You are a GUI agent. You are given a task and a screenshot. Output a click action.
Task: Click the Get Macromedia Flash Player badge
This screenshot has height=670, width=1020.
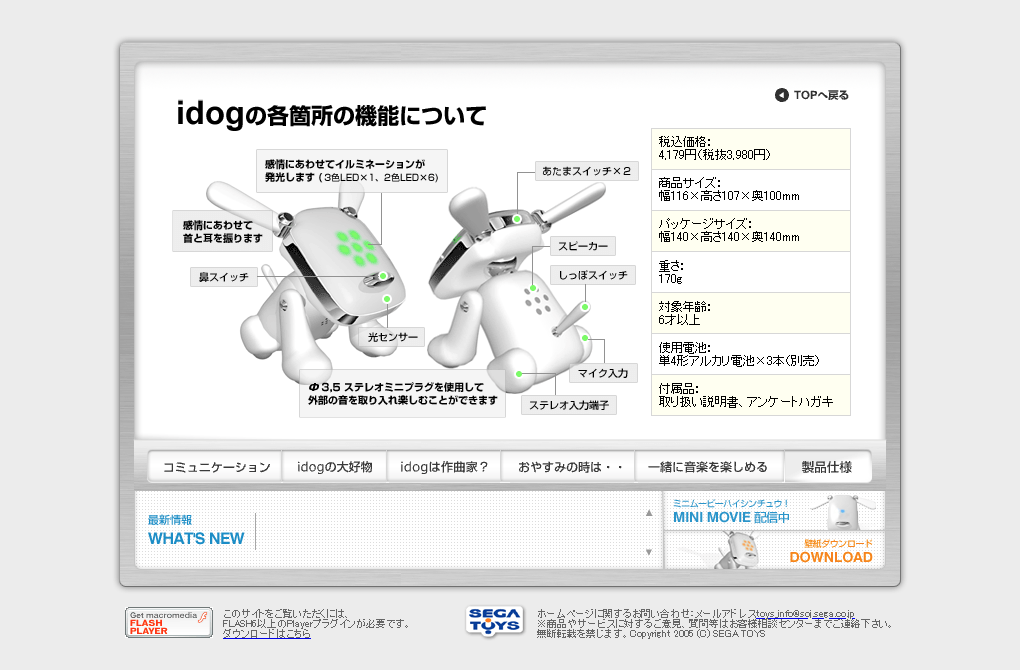pos(168,623)
